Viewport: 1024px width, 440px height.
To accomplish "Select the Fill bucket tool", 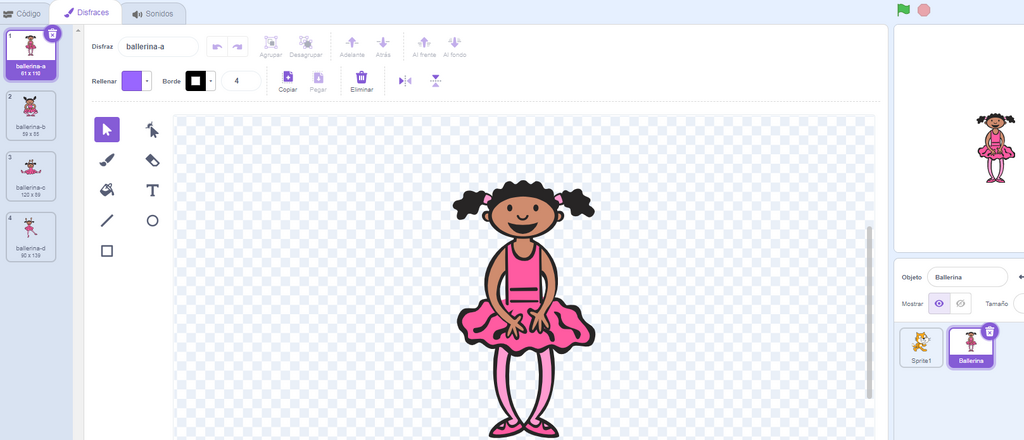I will pyautogui.click(x=107, y=190).
